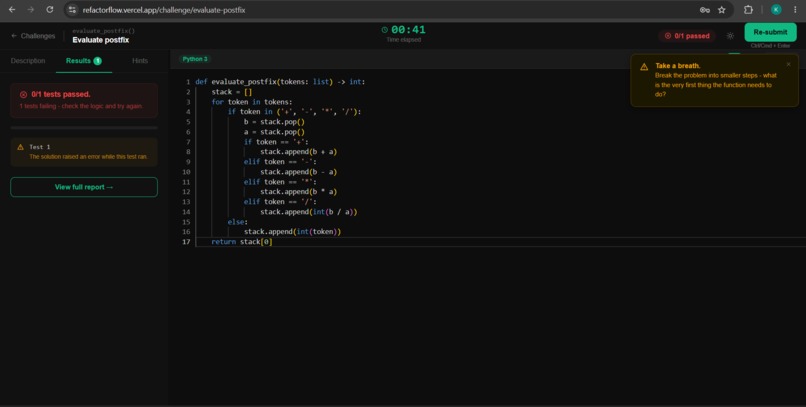The width and height of the screenshot is (806, 407).
Task: Switch to the Description tab
Action: (x=28, y=61)
